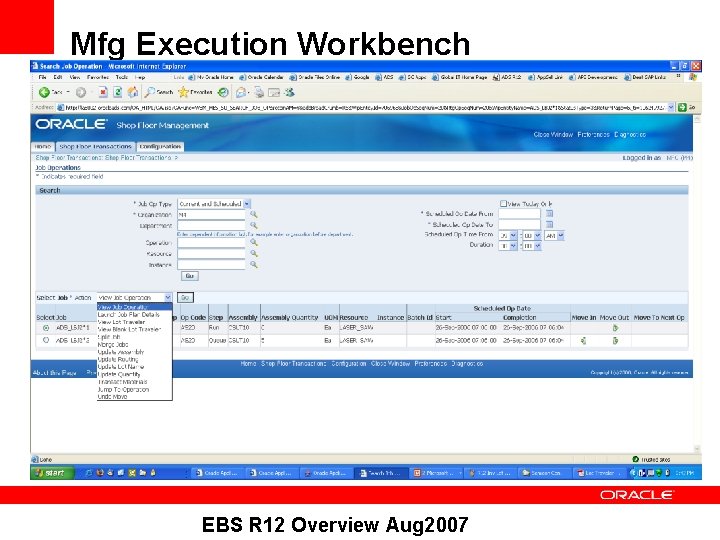Click Move Out icon in first job row
720x540 pixels.
(615, 328)
